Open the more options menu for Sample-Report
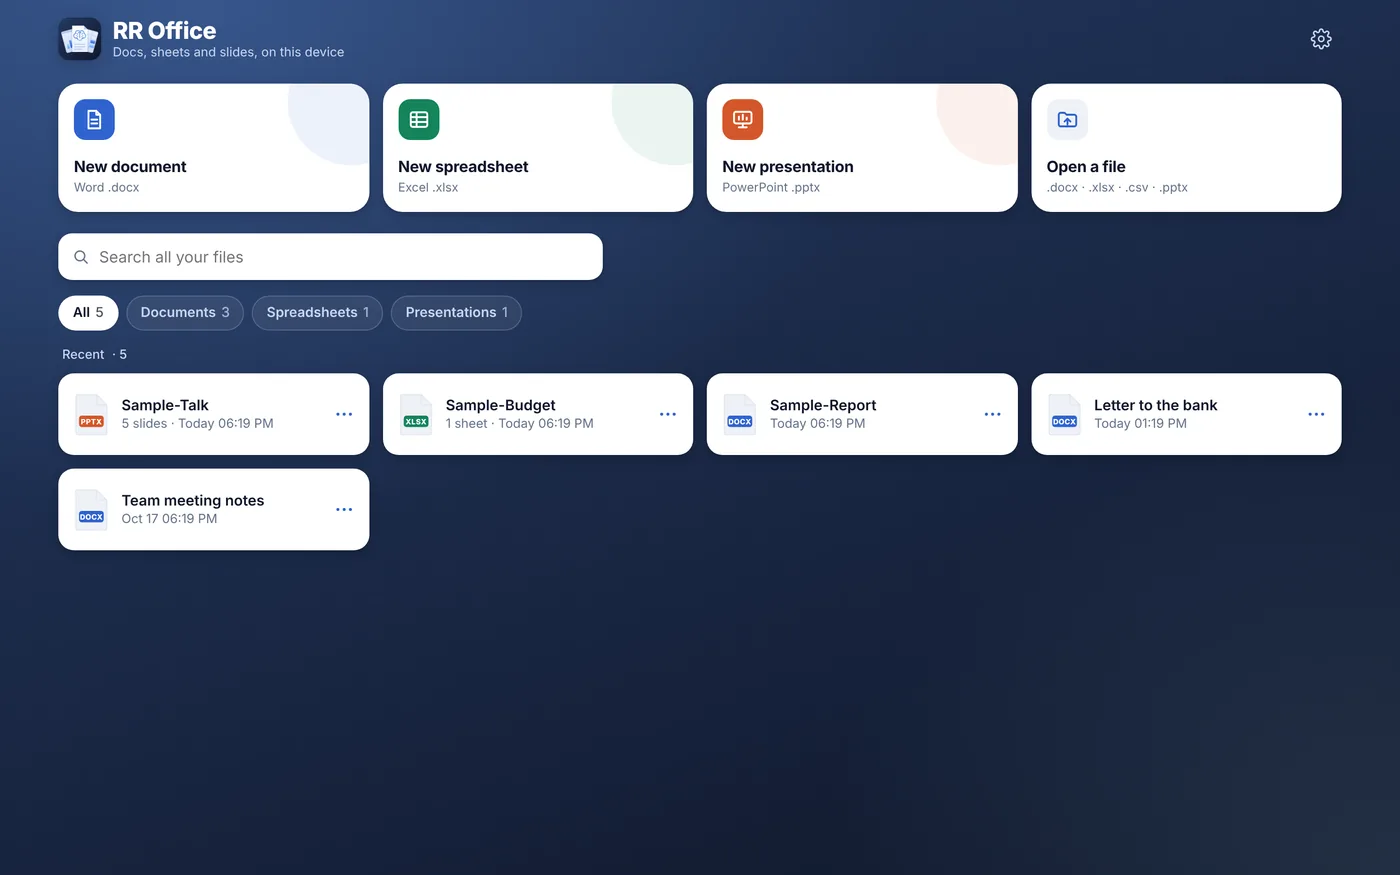Screen dimensions: 1400x875 coord(992,414)
